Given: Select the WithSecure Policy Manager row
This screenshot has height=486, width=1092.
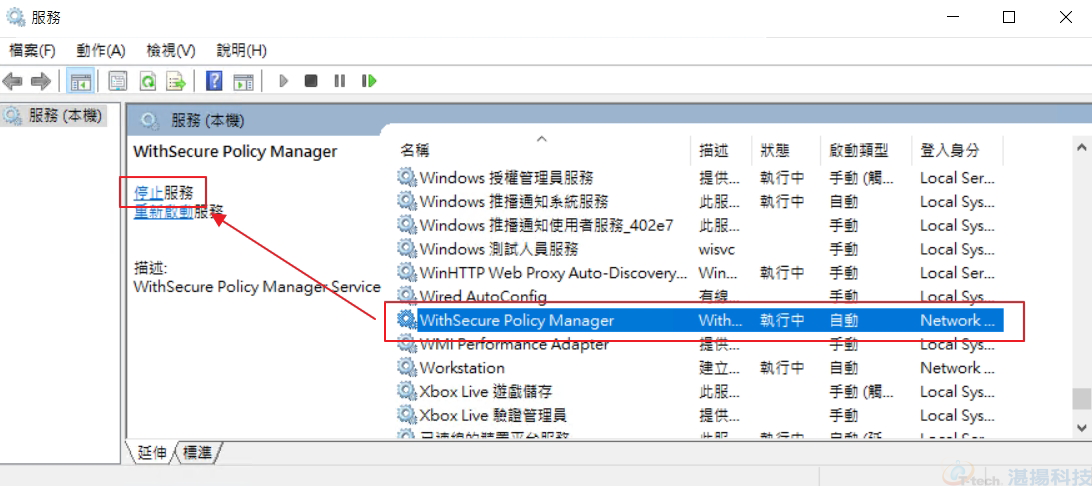Looking at the screenshot, I should pos(699,320).
